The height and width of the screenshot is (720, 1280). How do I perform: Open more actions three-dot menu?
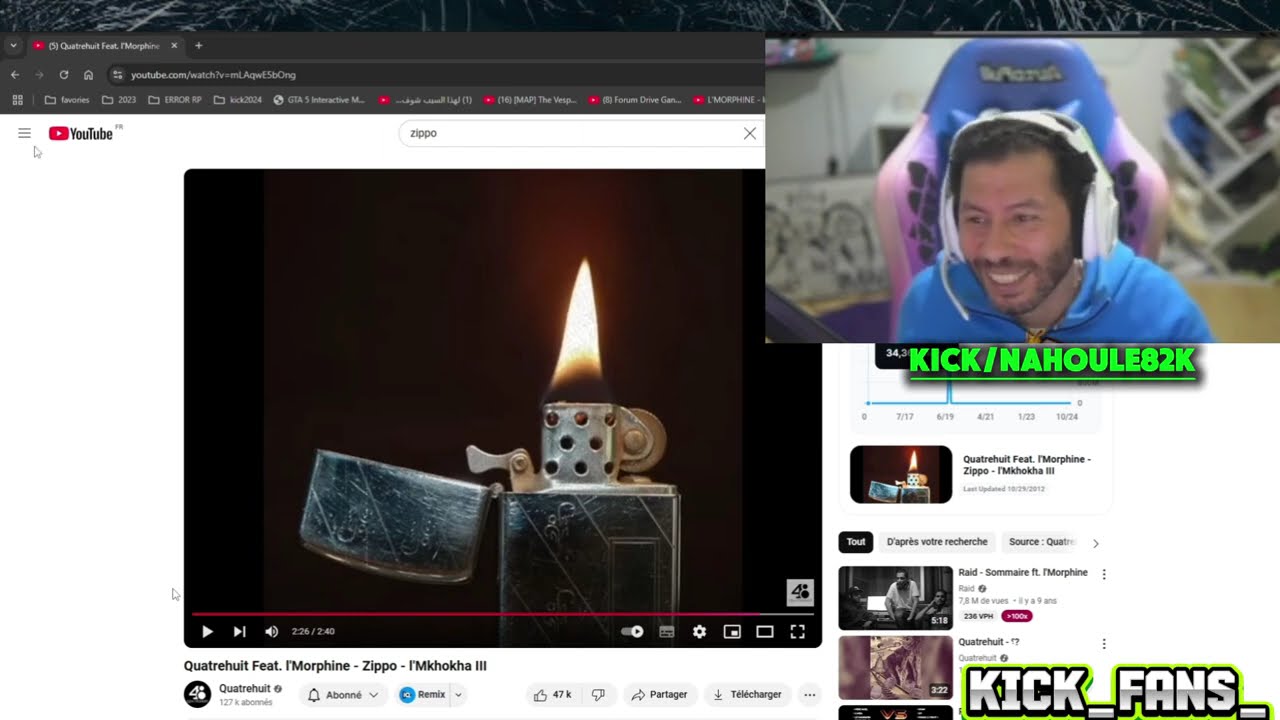click(809, 695)
